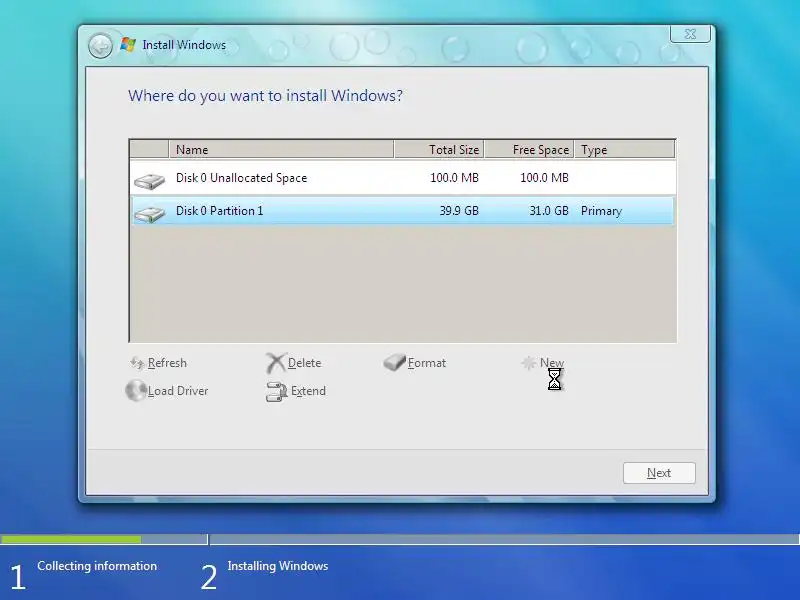Click the New starburst icon
The height and width of the screenshot is (600, 800).
(x=529, y=363)
